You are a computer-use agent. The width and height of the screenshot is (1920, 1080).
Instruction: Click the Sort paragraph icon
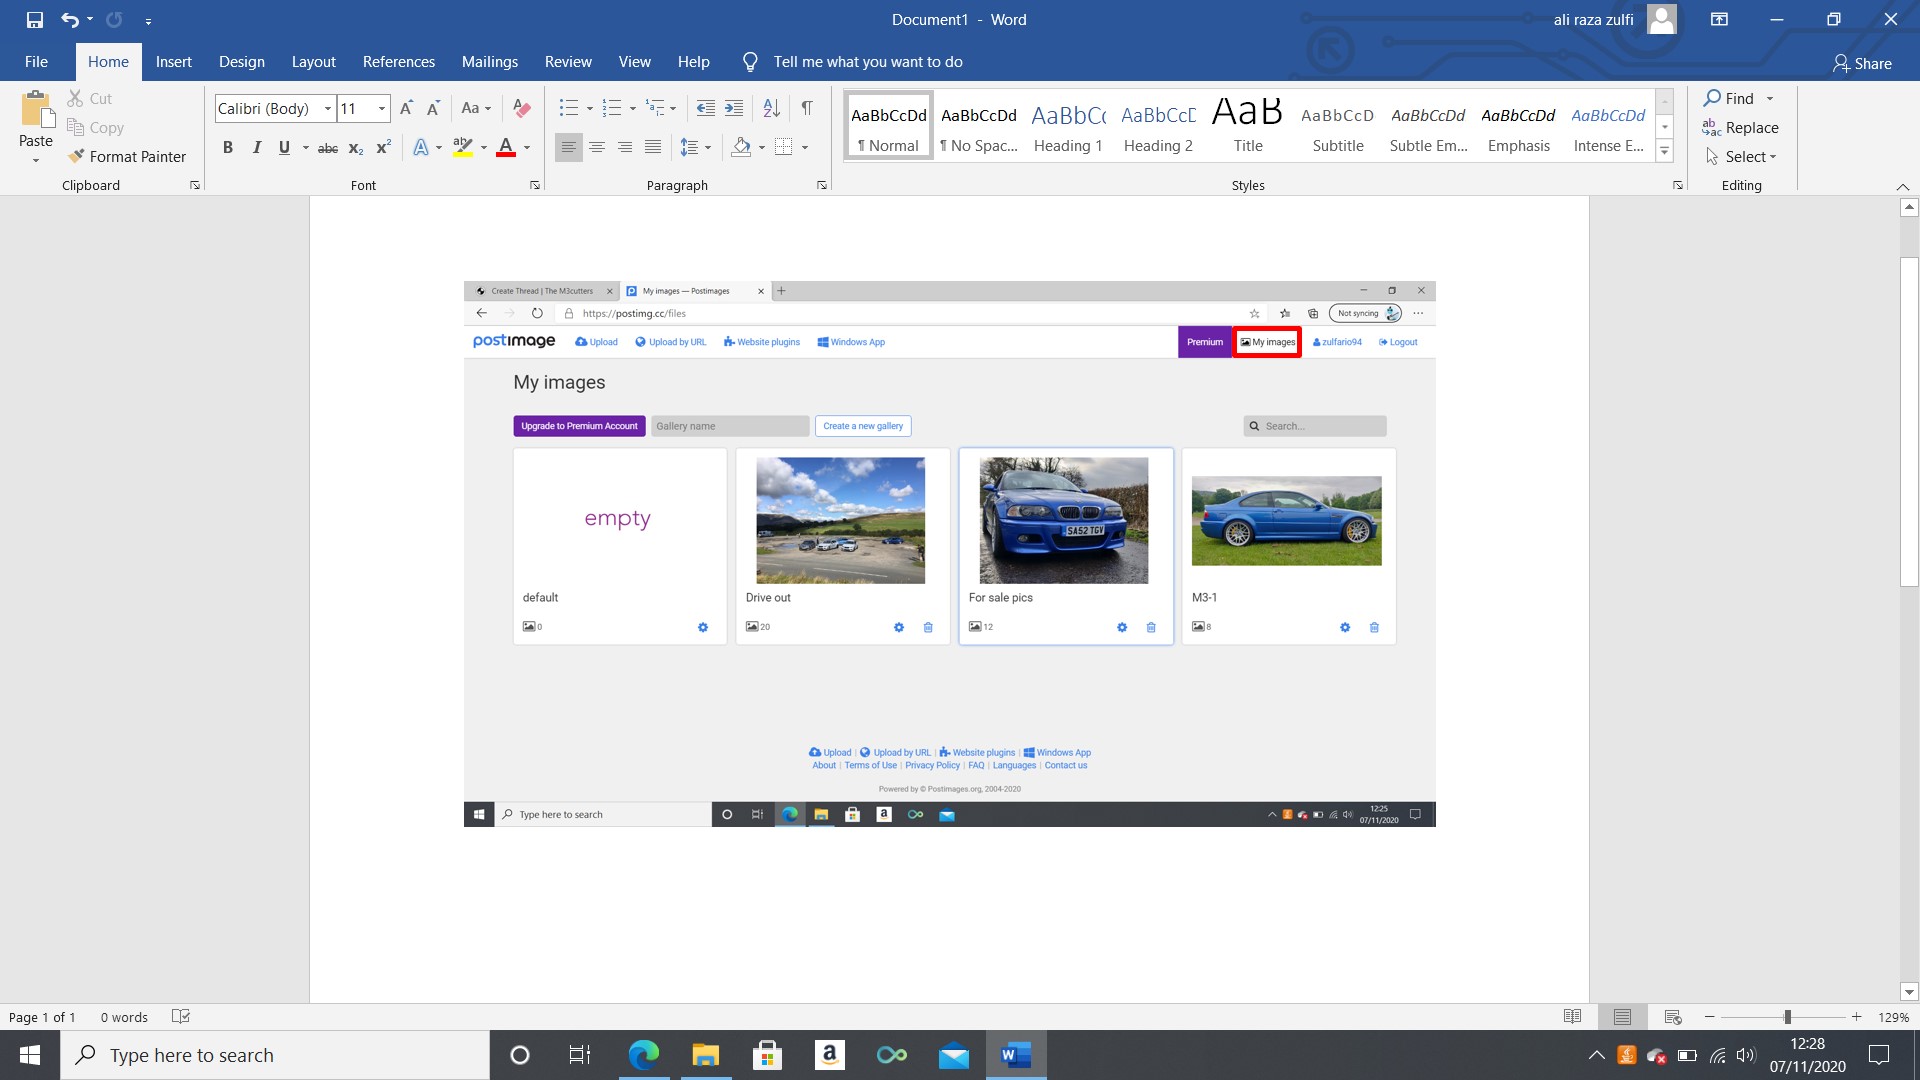pos(771,108)
